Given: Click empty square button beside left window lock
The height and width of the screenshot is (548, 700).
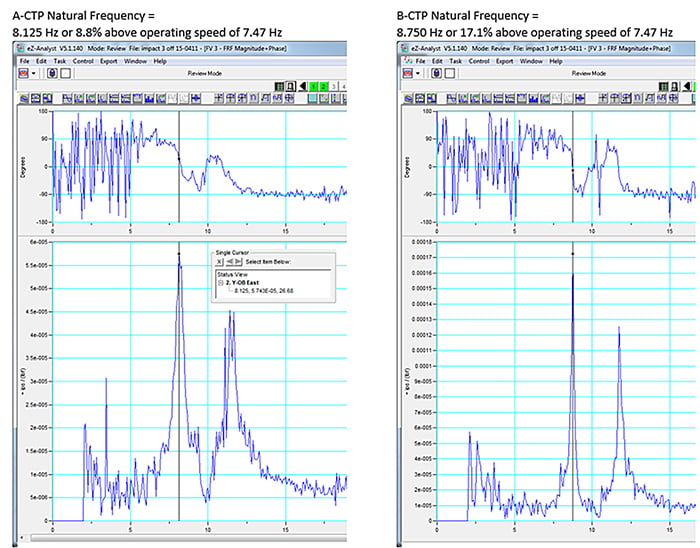Looking at the screenshot, I should click(x=66, y=73).
